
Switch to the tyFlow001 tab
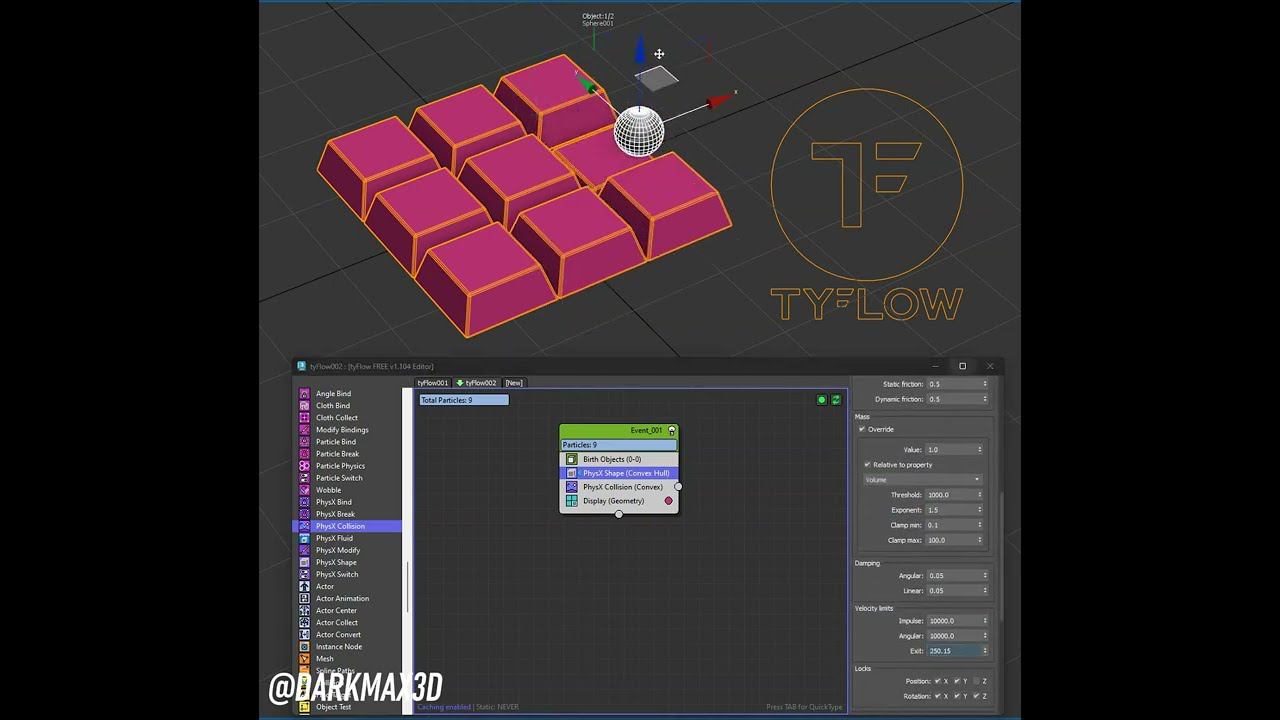(x=433, y=383)
